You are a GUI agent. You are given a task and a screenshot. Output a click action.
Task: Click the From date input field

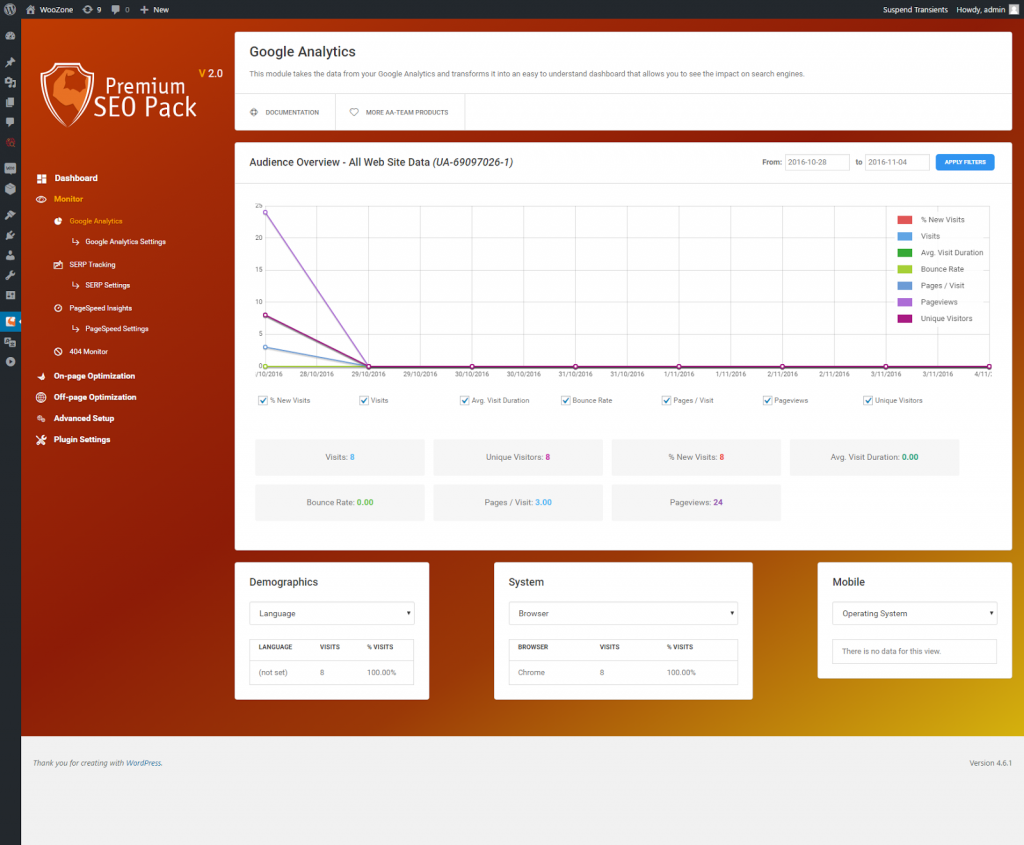coord(817,162)
